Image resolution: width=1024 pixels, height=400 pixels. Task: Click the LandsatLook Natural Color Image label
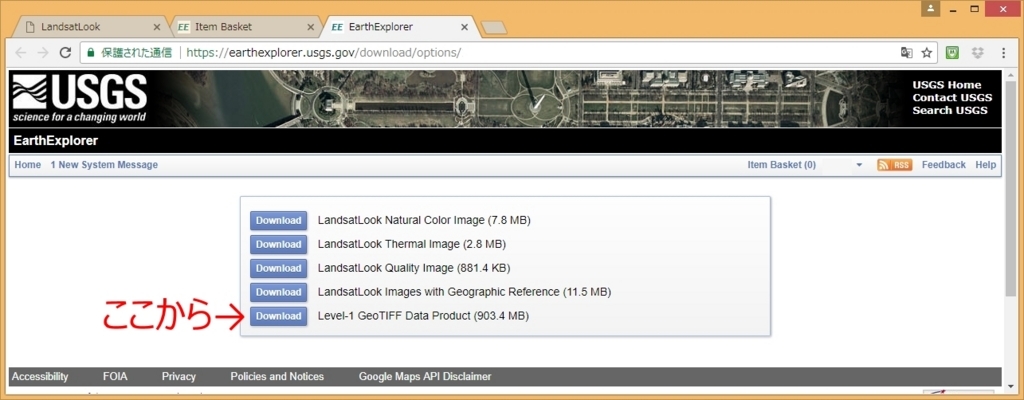tap(424, 220)
